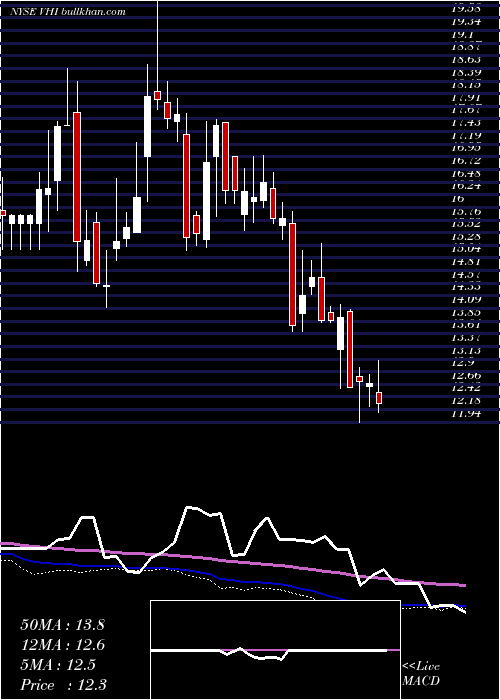The image size is (500, 700).
Task: Click the 18.39 price axis label
Action: tap(466, 72)
